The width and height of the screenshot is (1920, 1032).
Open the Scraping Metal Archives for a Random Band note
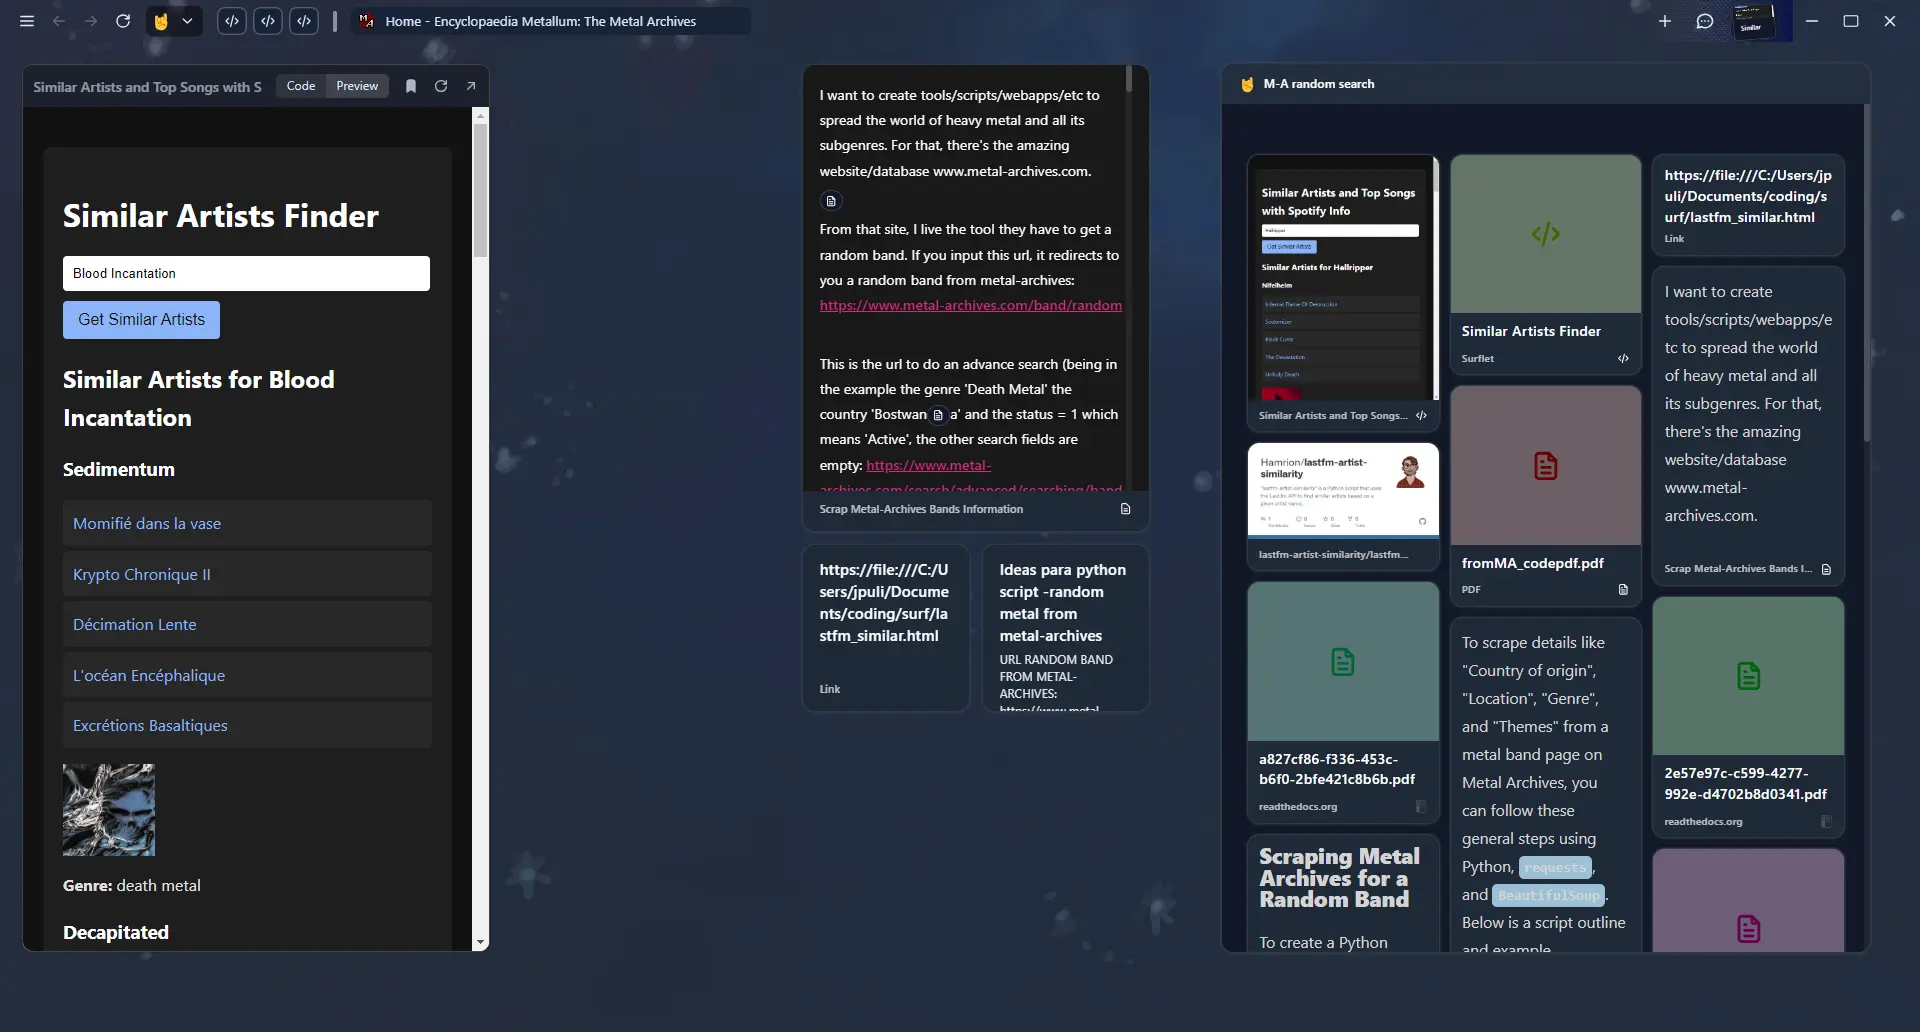(1343, 893)
